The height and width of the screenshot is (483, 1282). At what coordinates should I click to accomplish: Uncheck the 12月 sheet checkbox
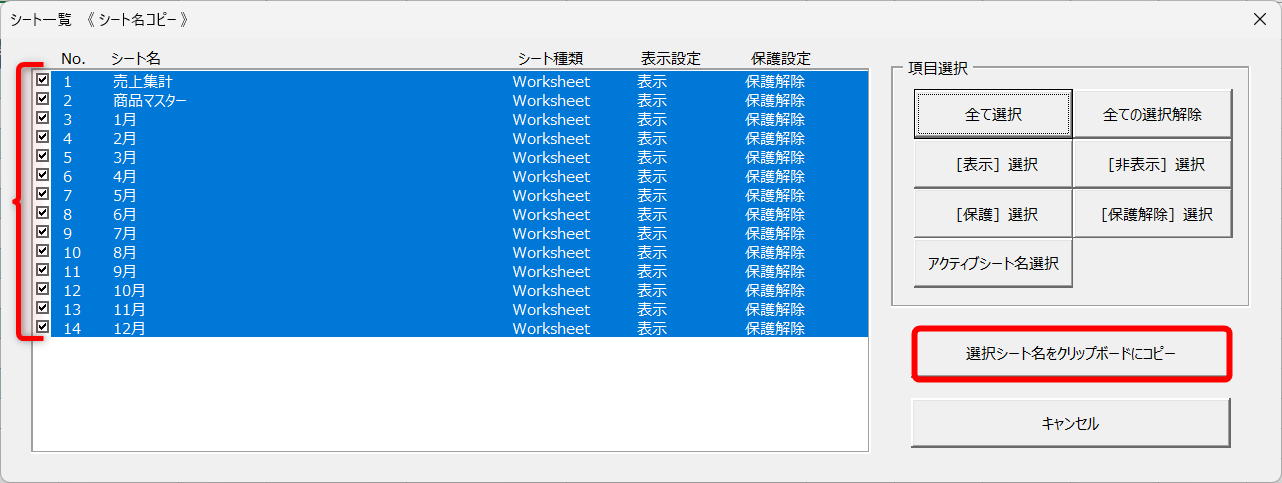[43, 327]
